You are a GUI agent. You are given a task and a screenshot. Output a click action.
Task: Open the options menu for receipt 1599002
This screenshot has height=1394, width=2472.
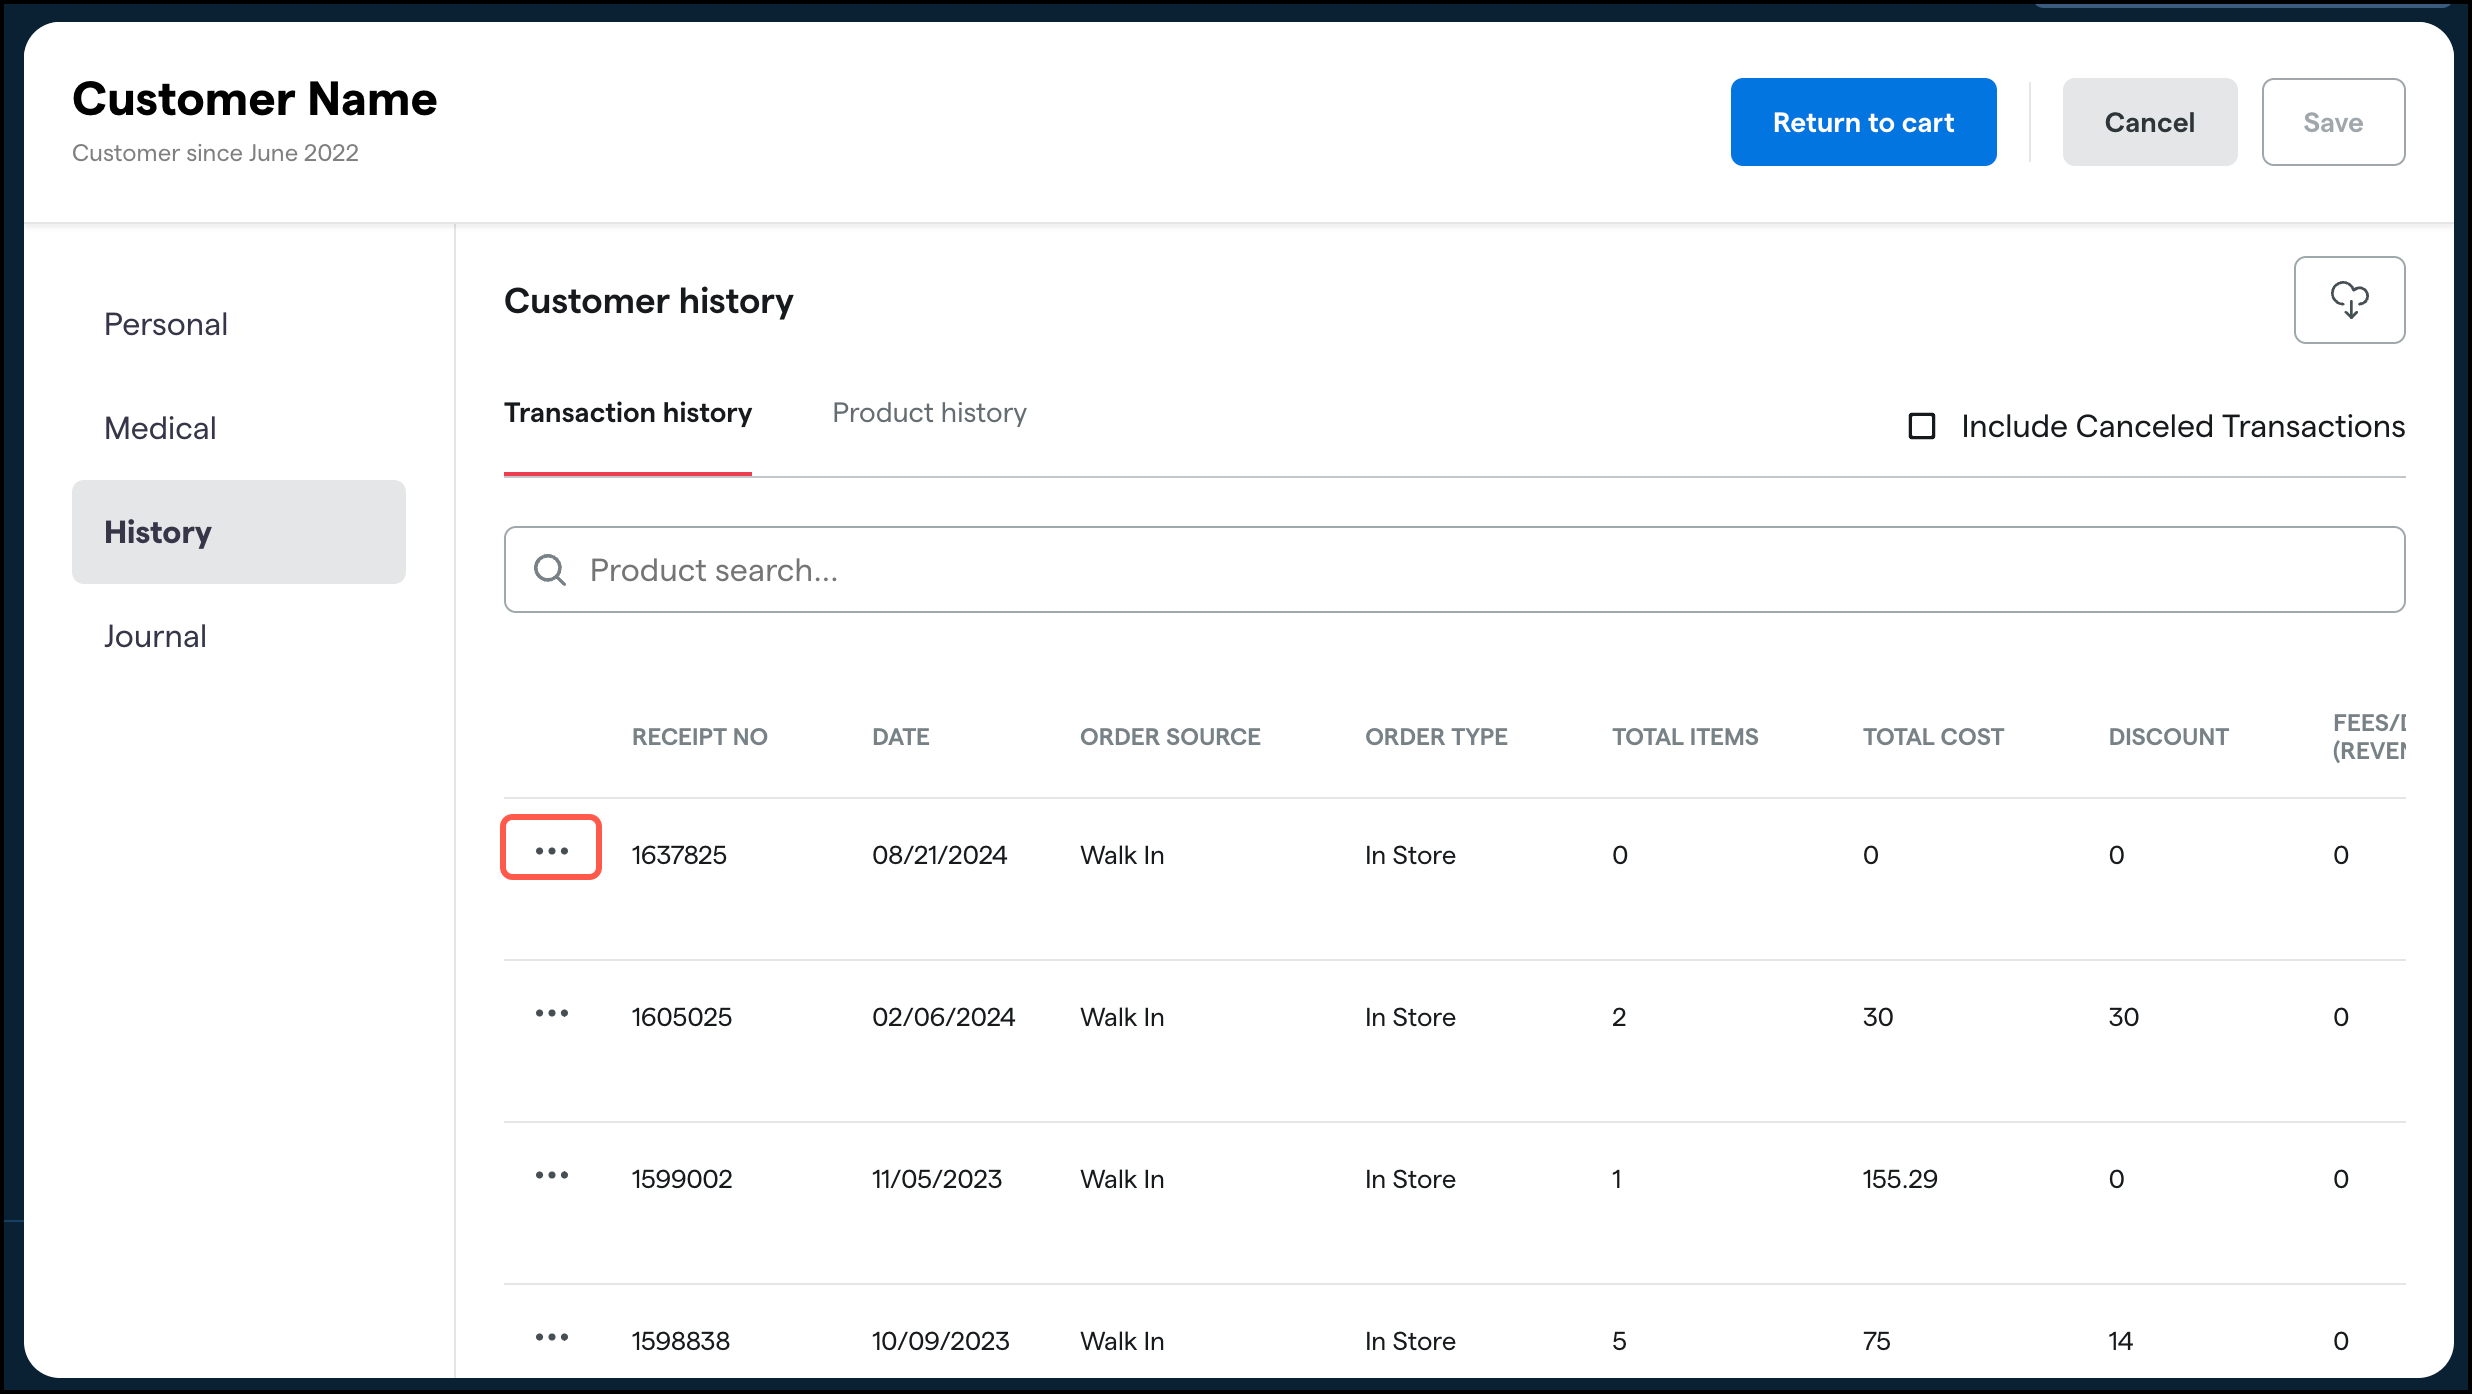(x=551, y=1175)
